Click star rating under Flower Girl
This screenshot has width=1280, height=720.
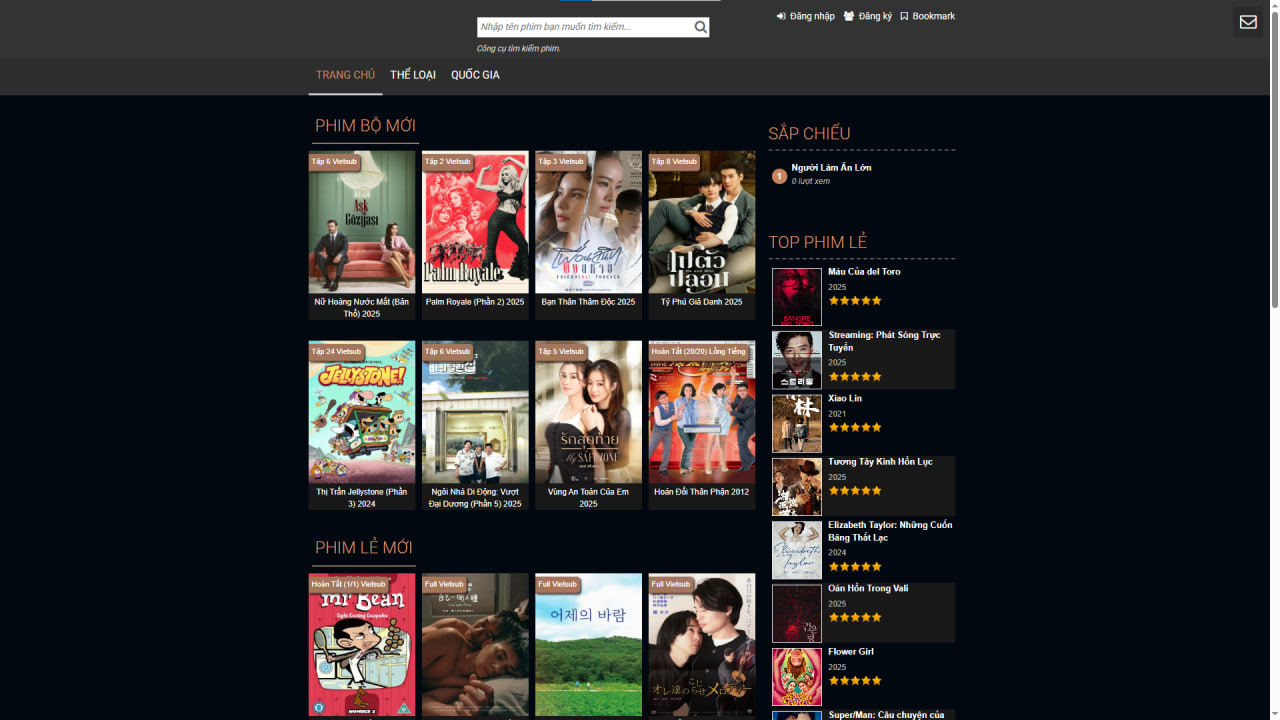pyautogui.click(x=855, y=680)
